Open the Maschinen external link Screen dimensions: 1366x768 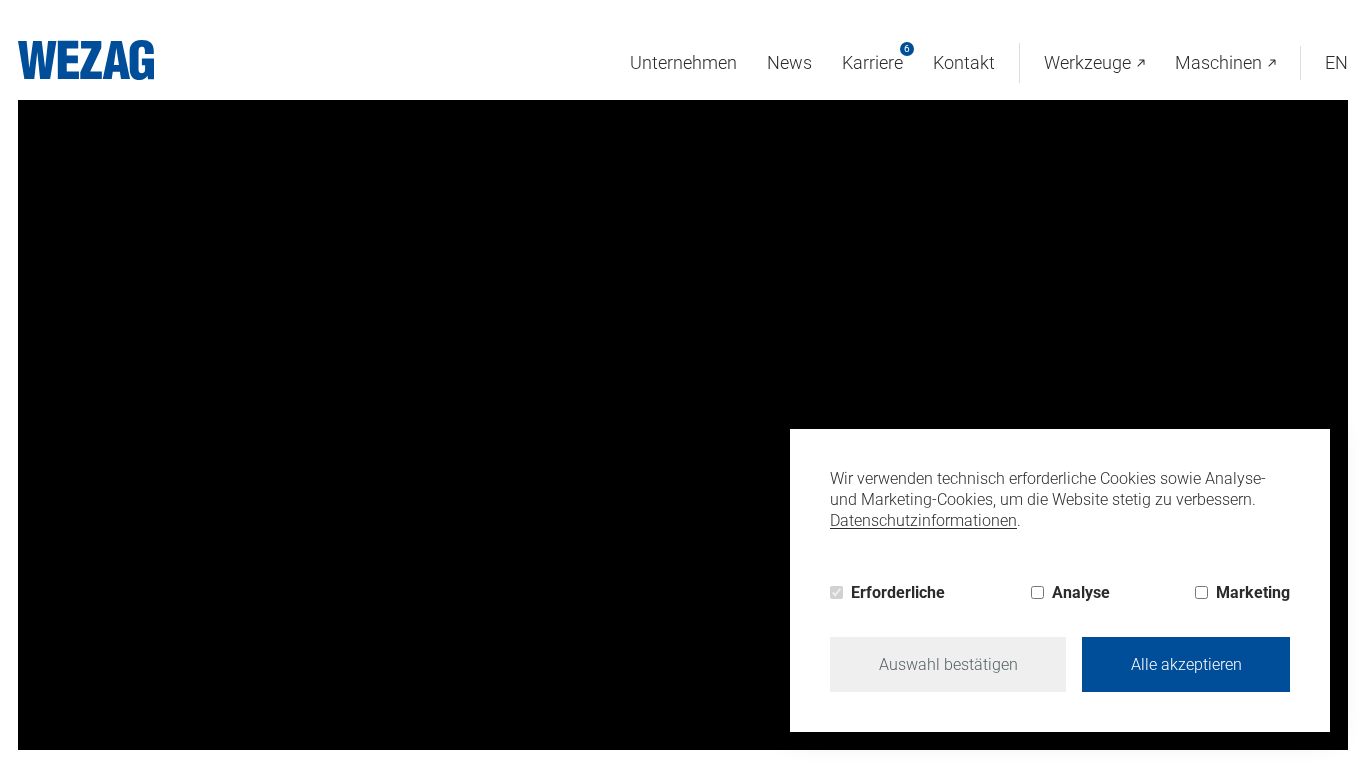1218,63
